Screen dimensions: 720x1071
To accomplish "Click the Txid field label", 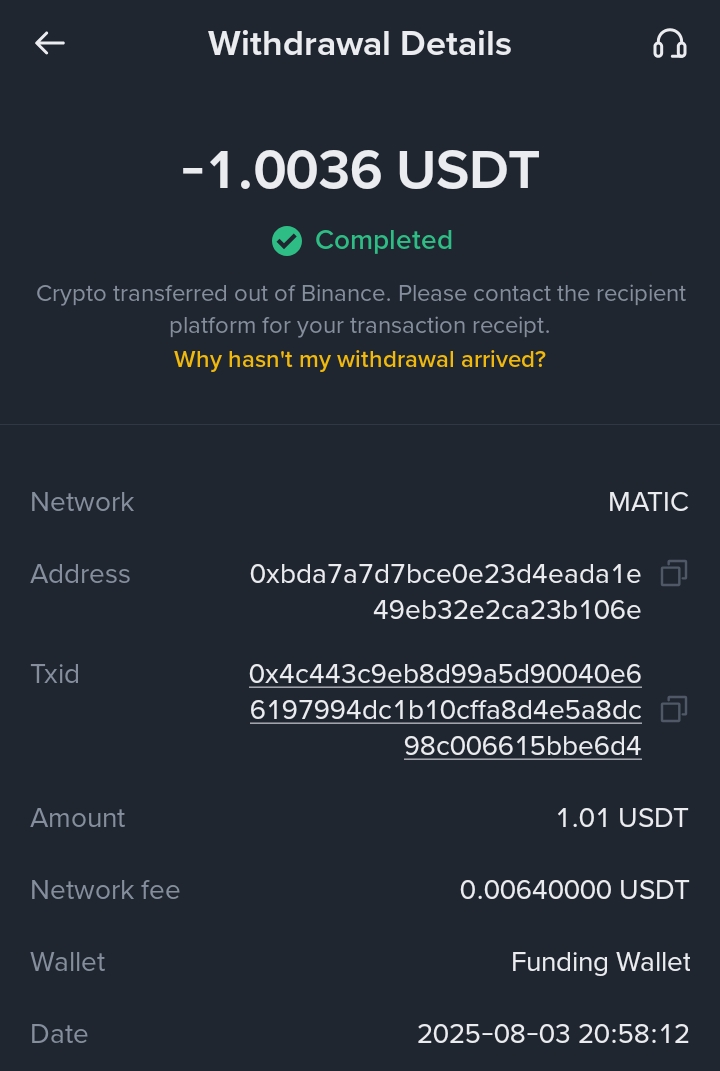I will tap(55, 674).
